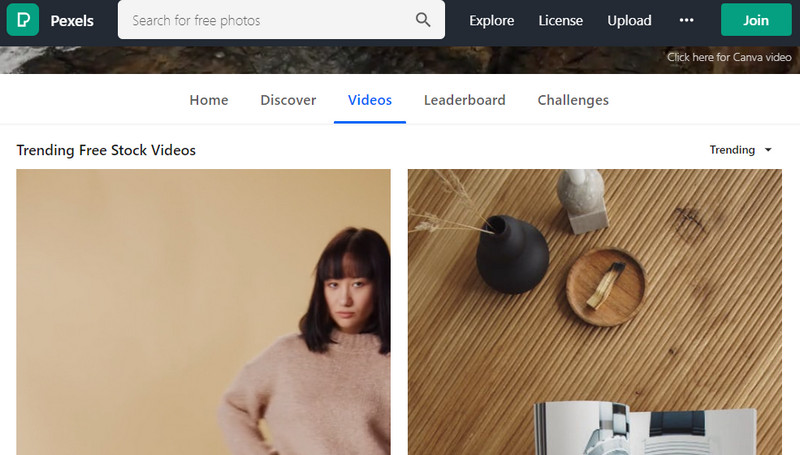Open the three-dots more options menu
This screenshot has width=800, height=455.
pos(686,20)
